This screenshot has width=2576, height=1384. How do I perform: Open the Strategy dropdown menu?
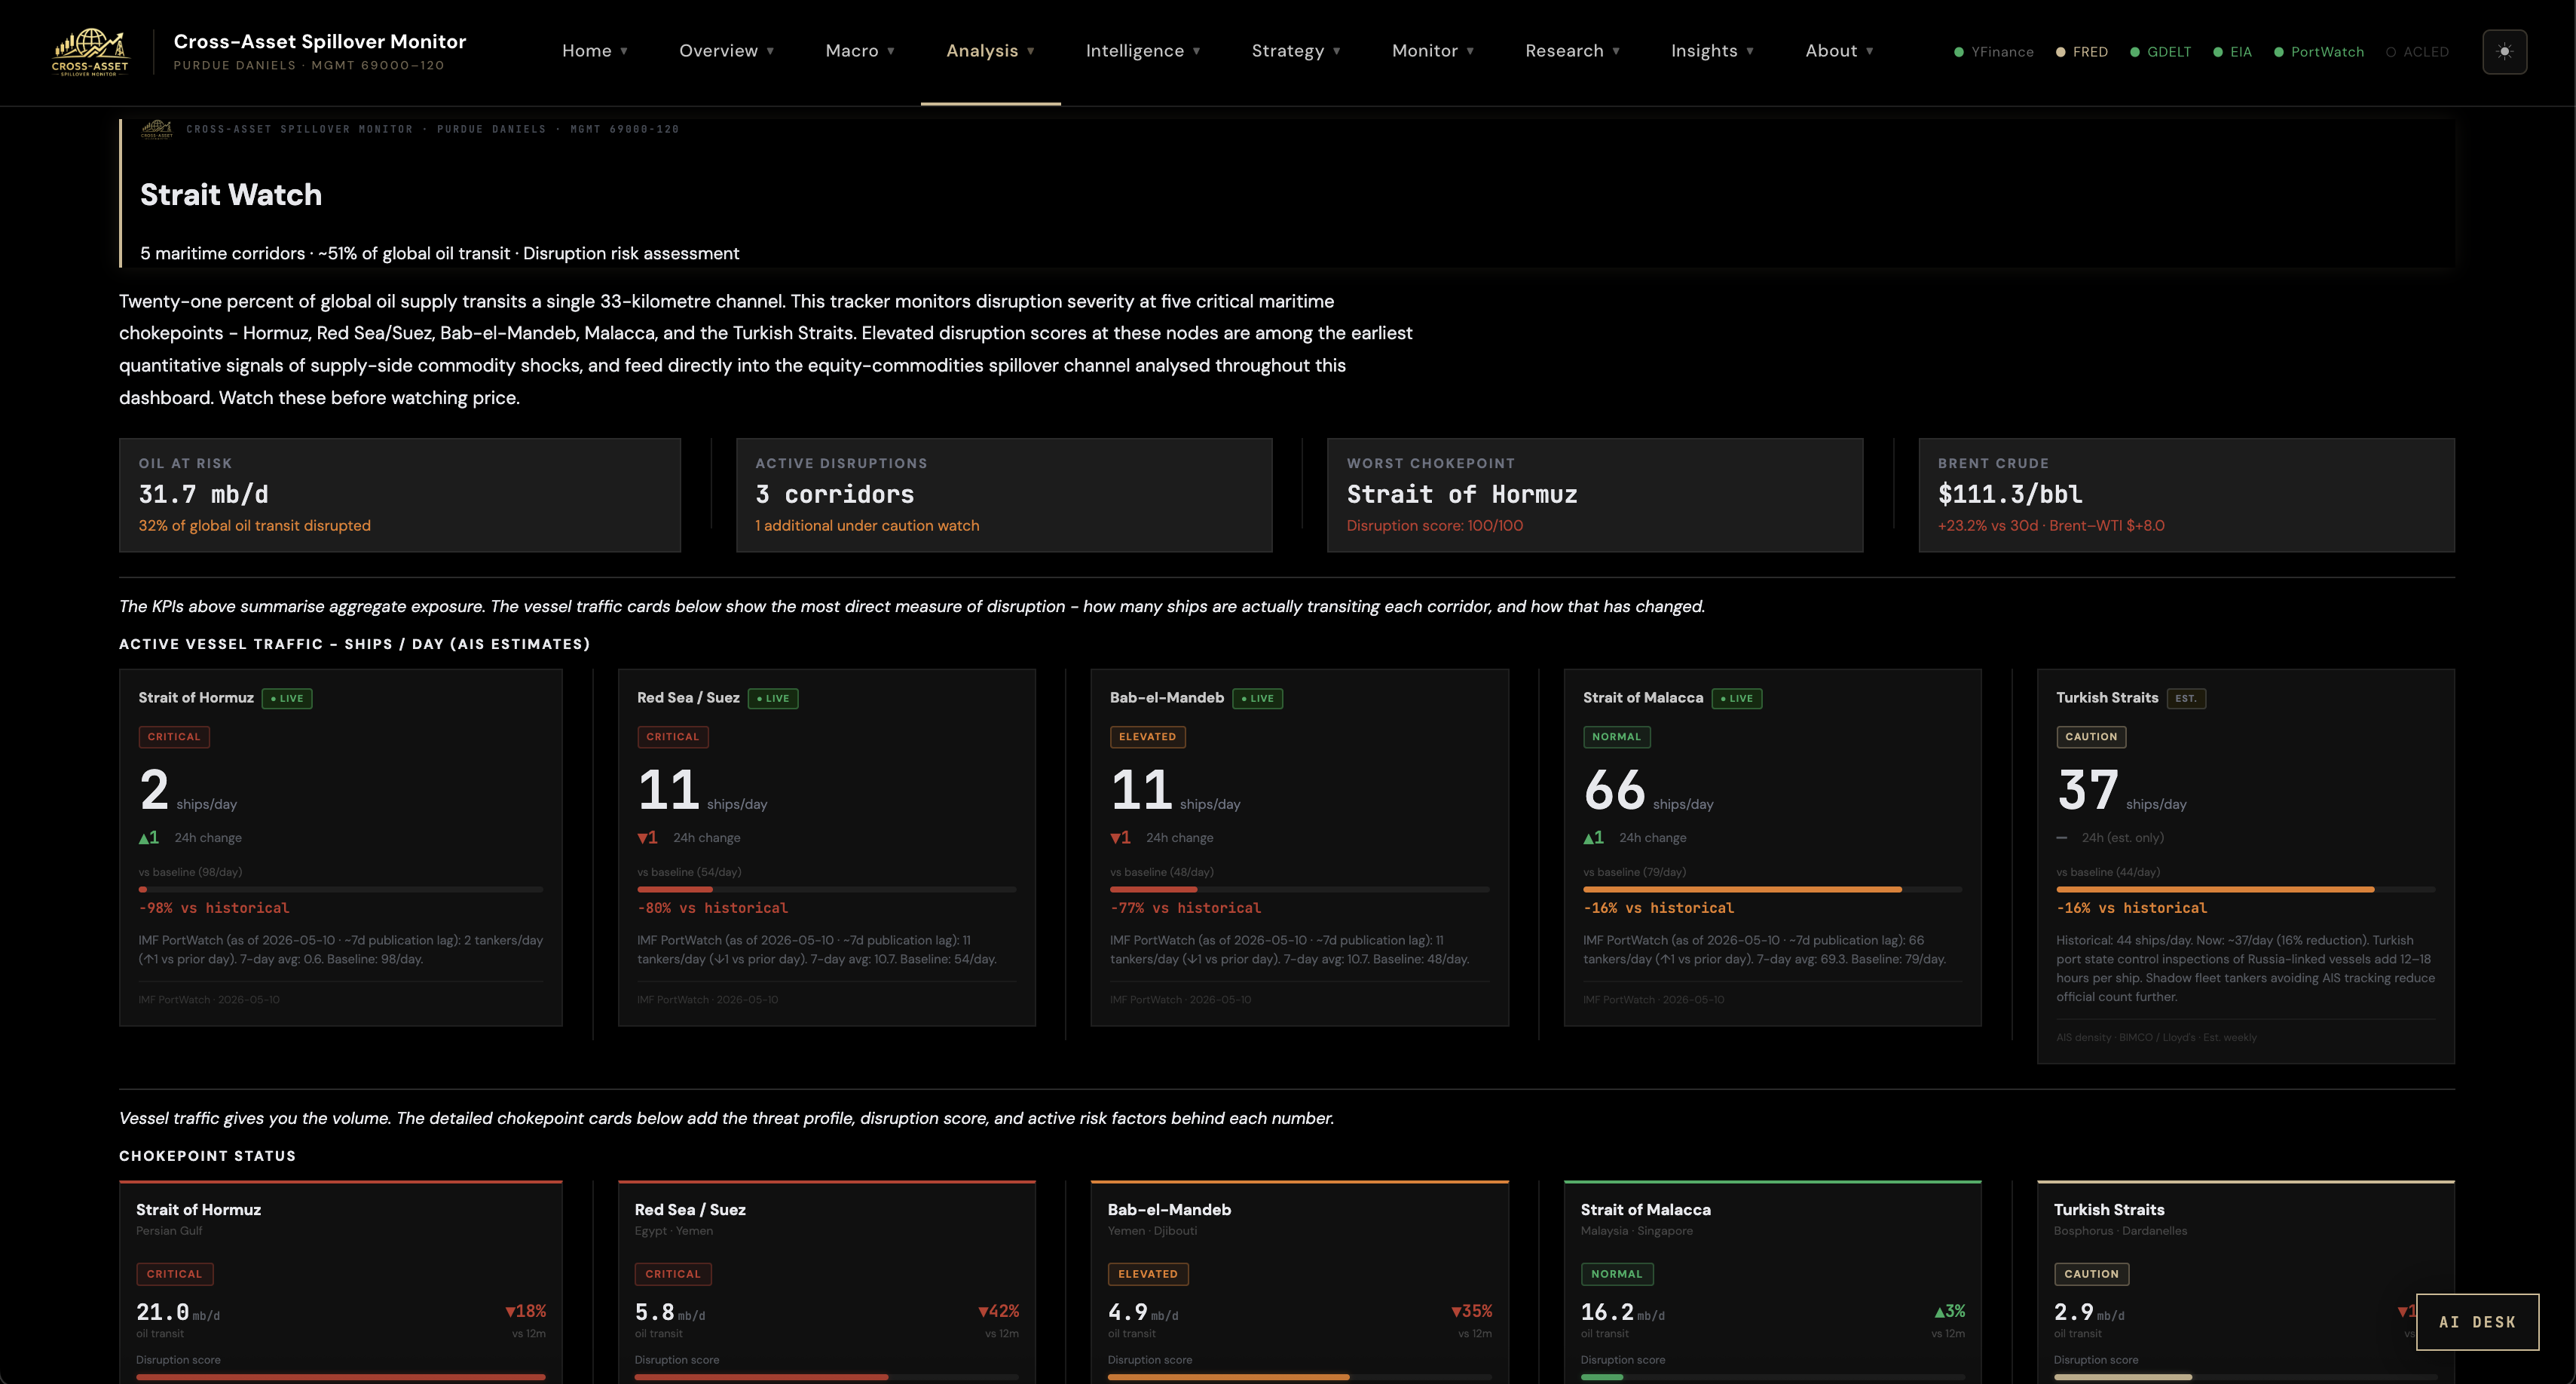1296,51
